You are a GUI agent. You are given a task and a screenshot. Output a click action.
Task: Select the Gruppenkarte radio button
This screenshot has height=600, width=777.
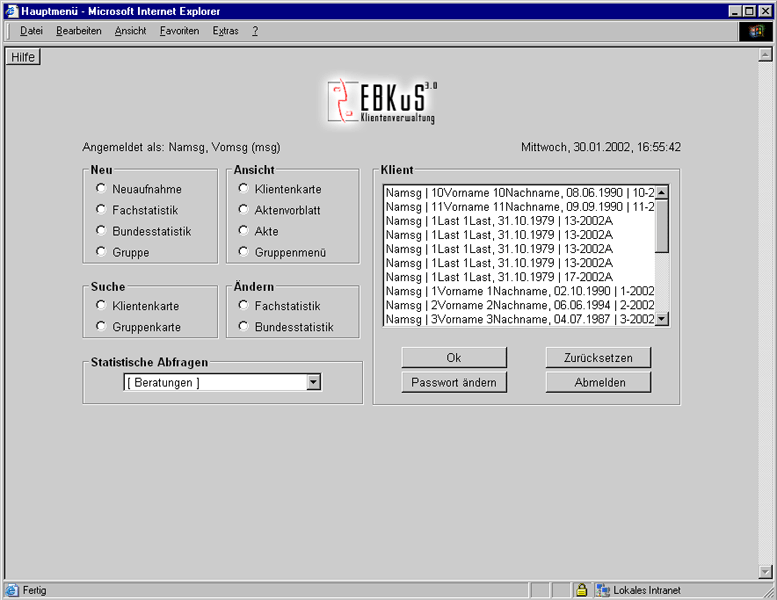pyautogui.click(x=101, y=326)
